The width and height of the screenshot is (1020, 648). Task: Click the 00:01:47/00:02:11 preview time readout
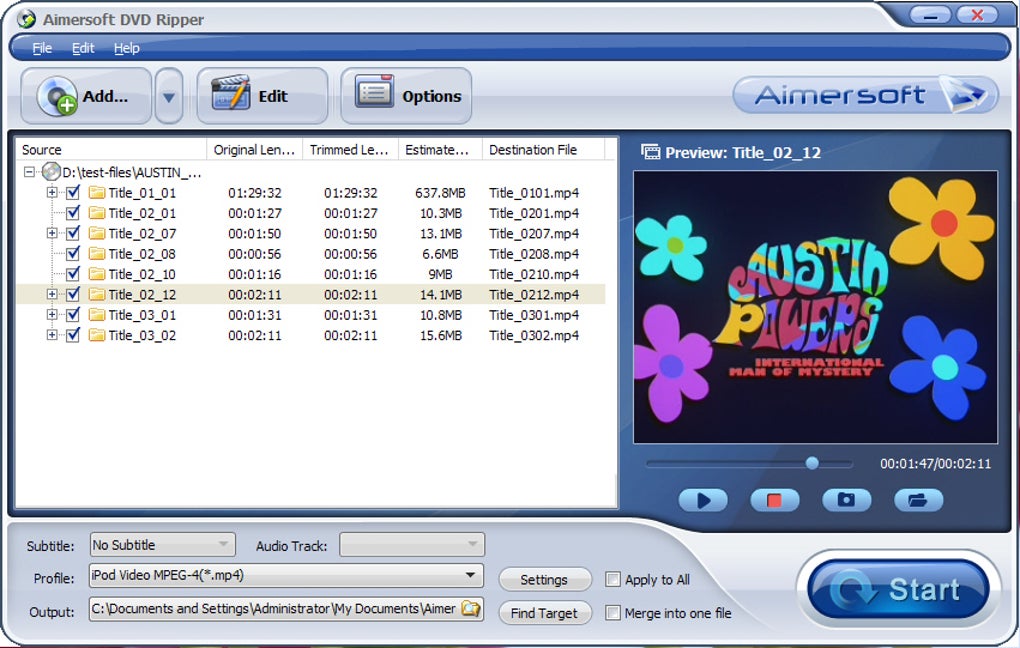(x=935, y=464)
